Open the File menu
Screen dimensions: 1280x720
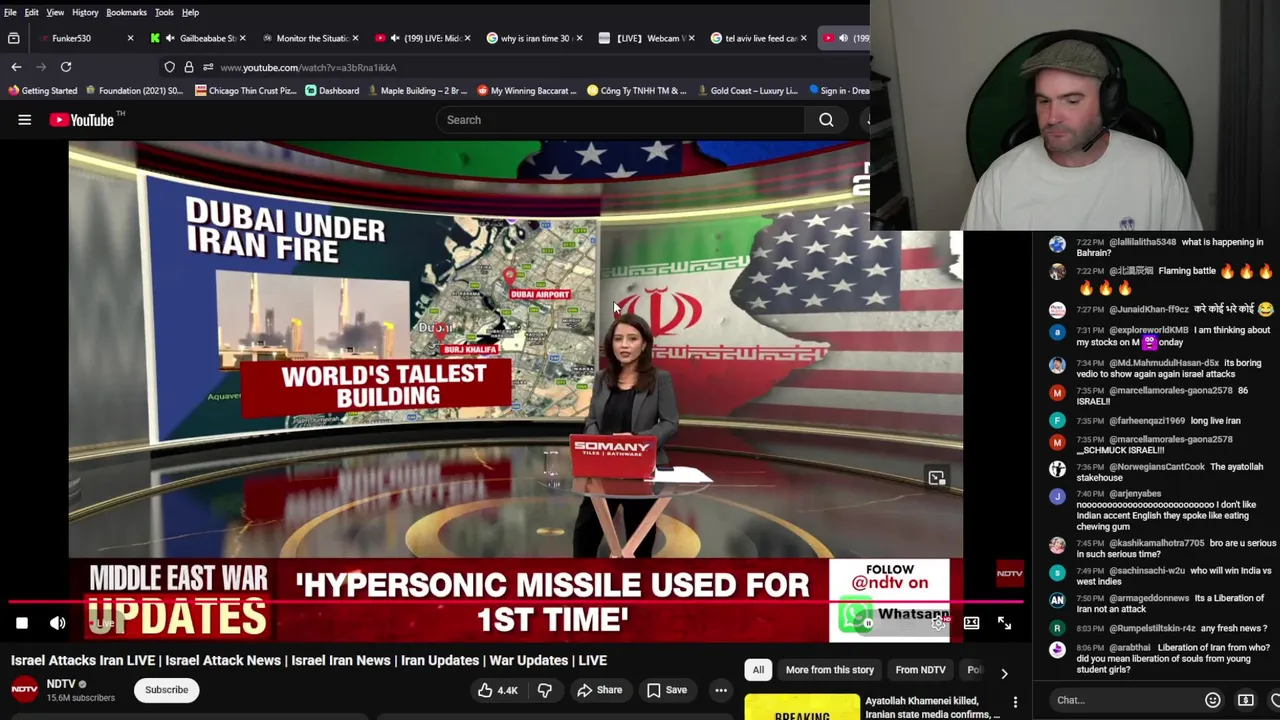pyautogui.click(x=10, y=12)
